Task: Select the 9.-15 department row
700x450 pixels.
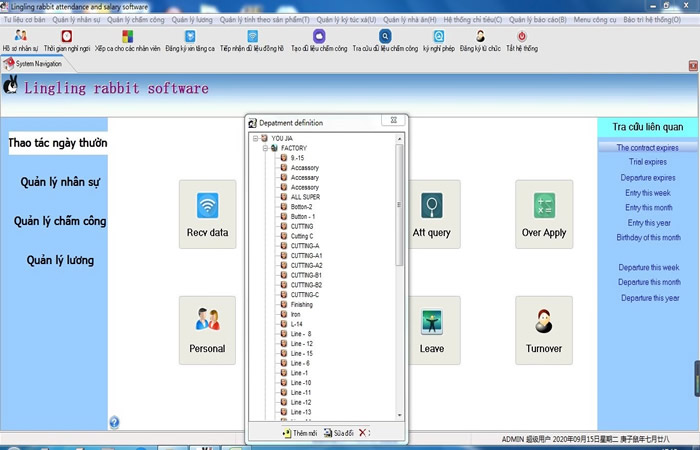Action: pyautogui.click(x=297, y=158)
